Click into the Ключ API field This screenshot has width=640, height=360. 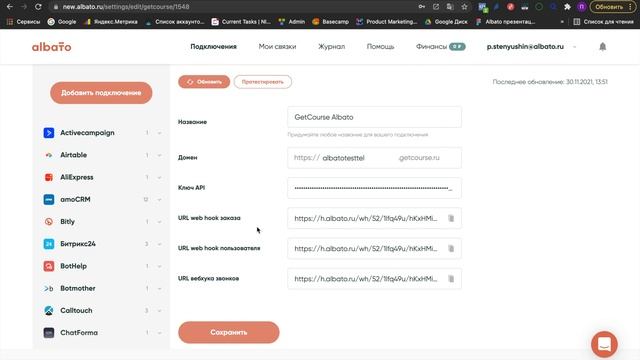(374, 188)
